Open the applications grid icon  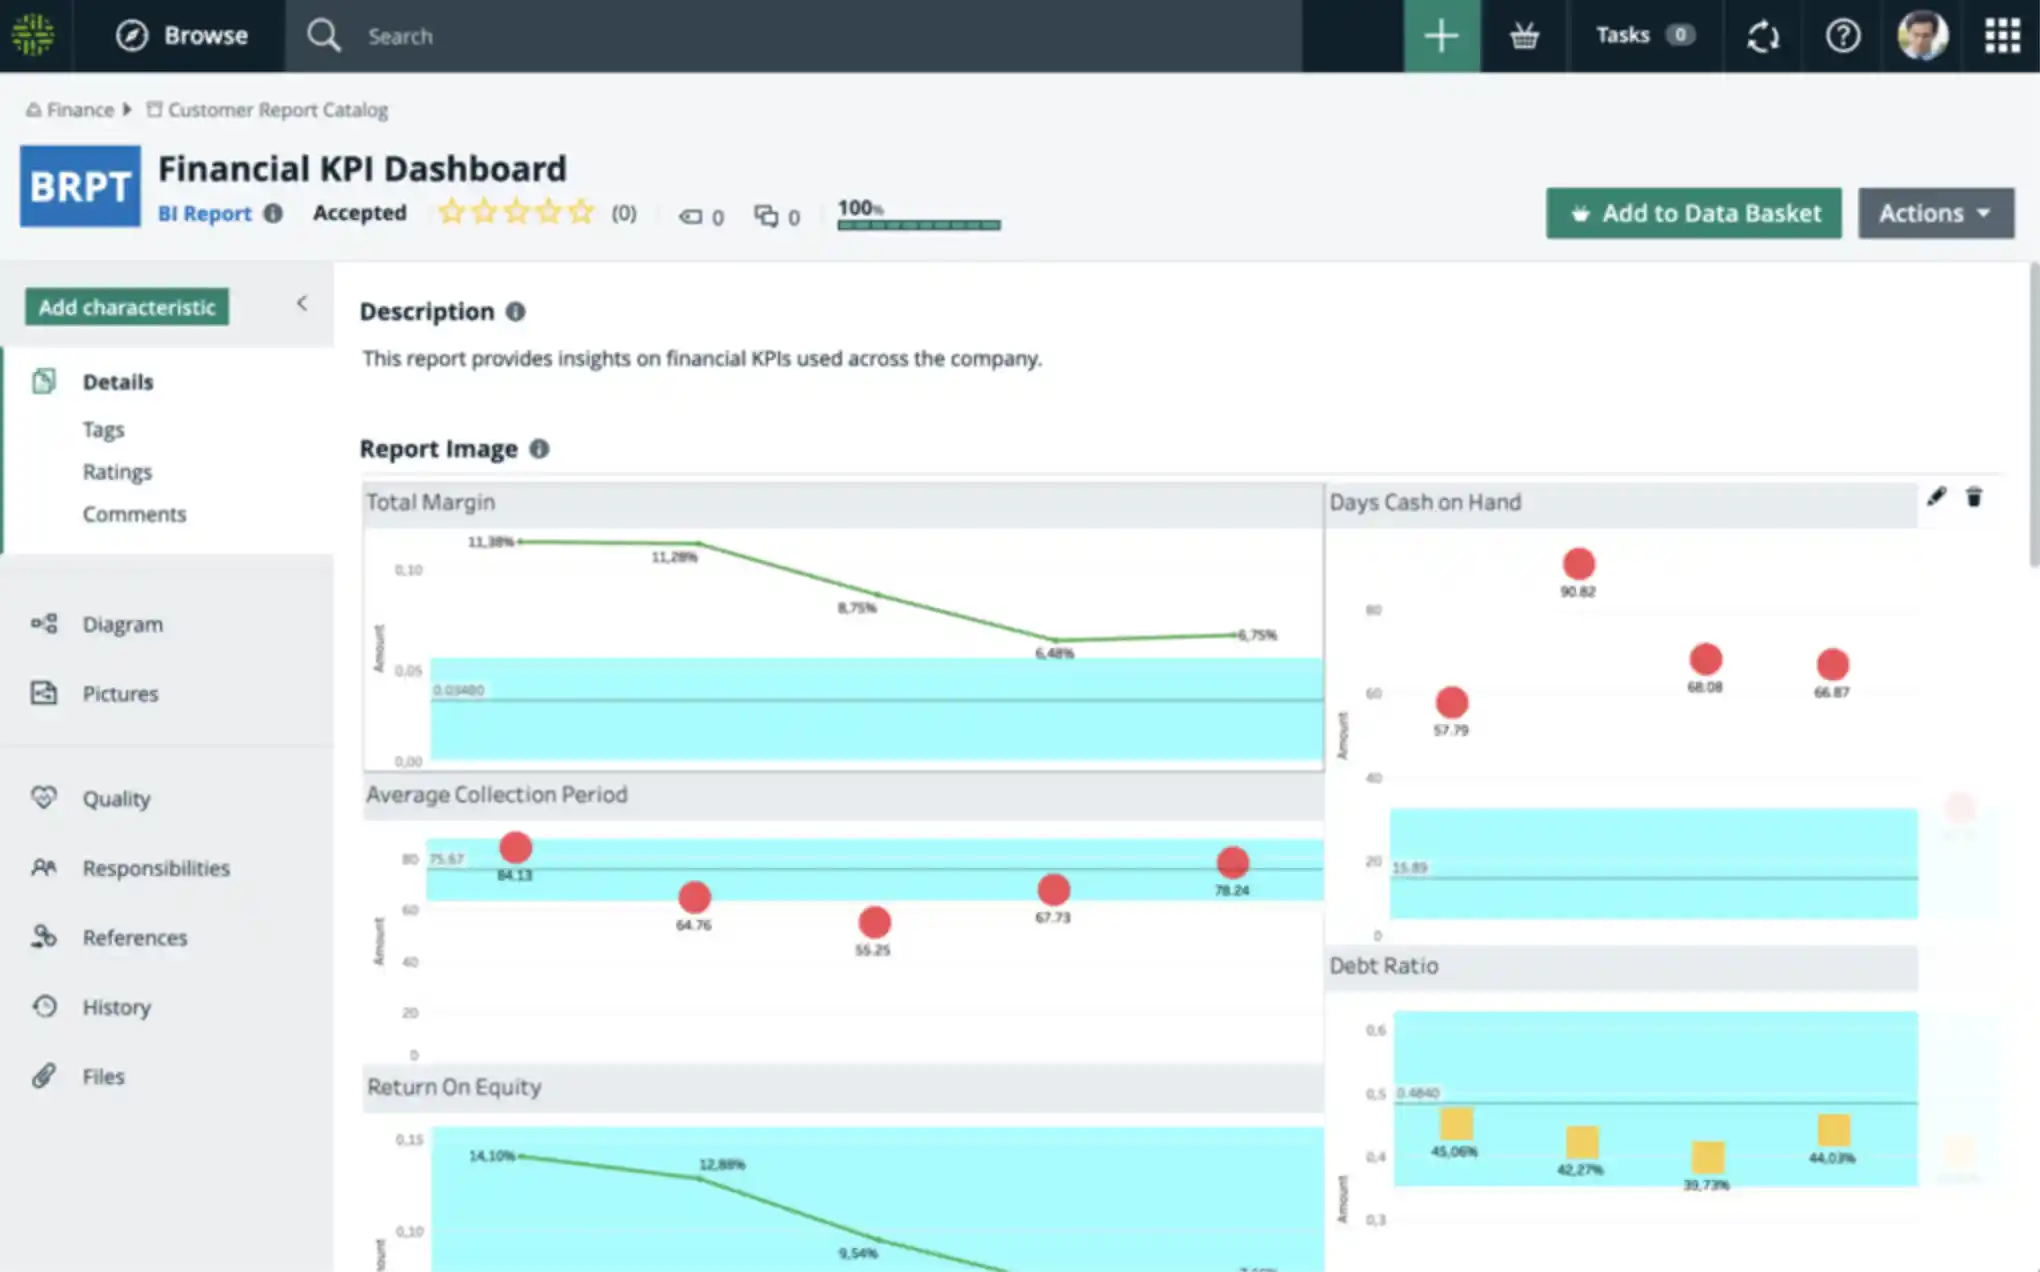2002,36
